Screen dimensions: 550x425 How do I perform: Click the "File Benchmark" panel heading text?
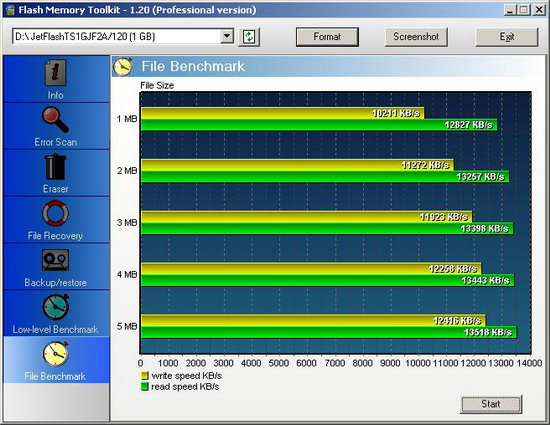(193, 66)
